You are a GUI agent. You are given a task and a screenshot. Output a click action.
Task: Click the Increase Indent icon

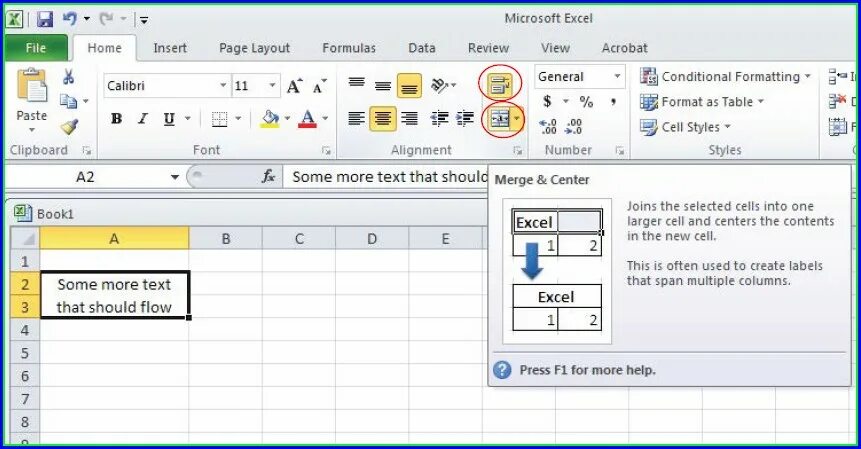(x=465, y=118)
